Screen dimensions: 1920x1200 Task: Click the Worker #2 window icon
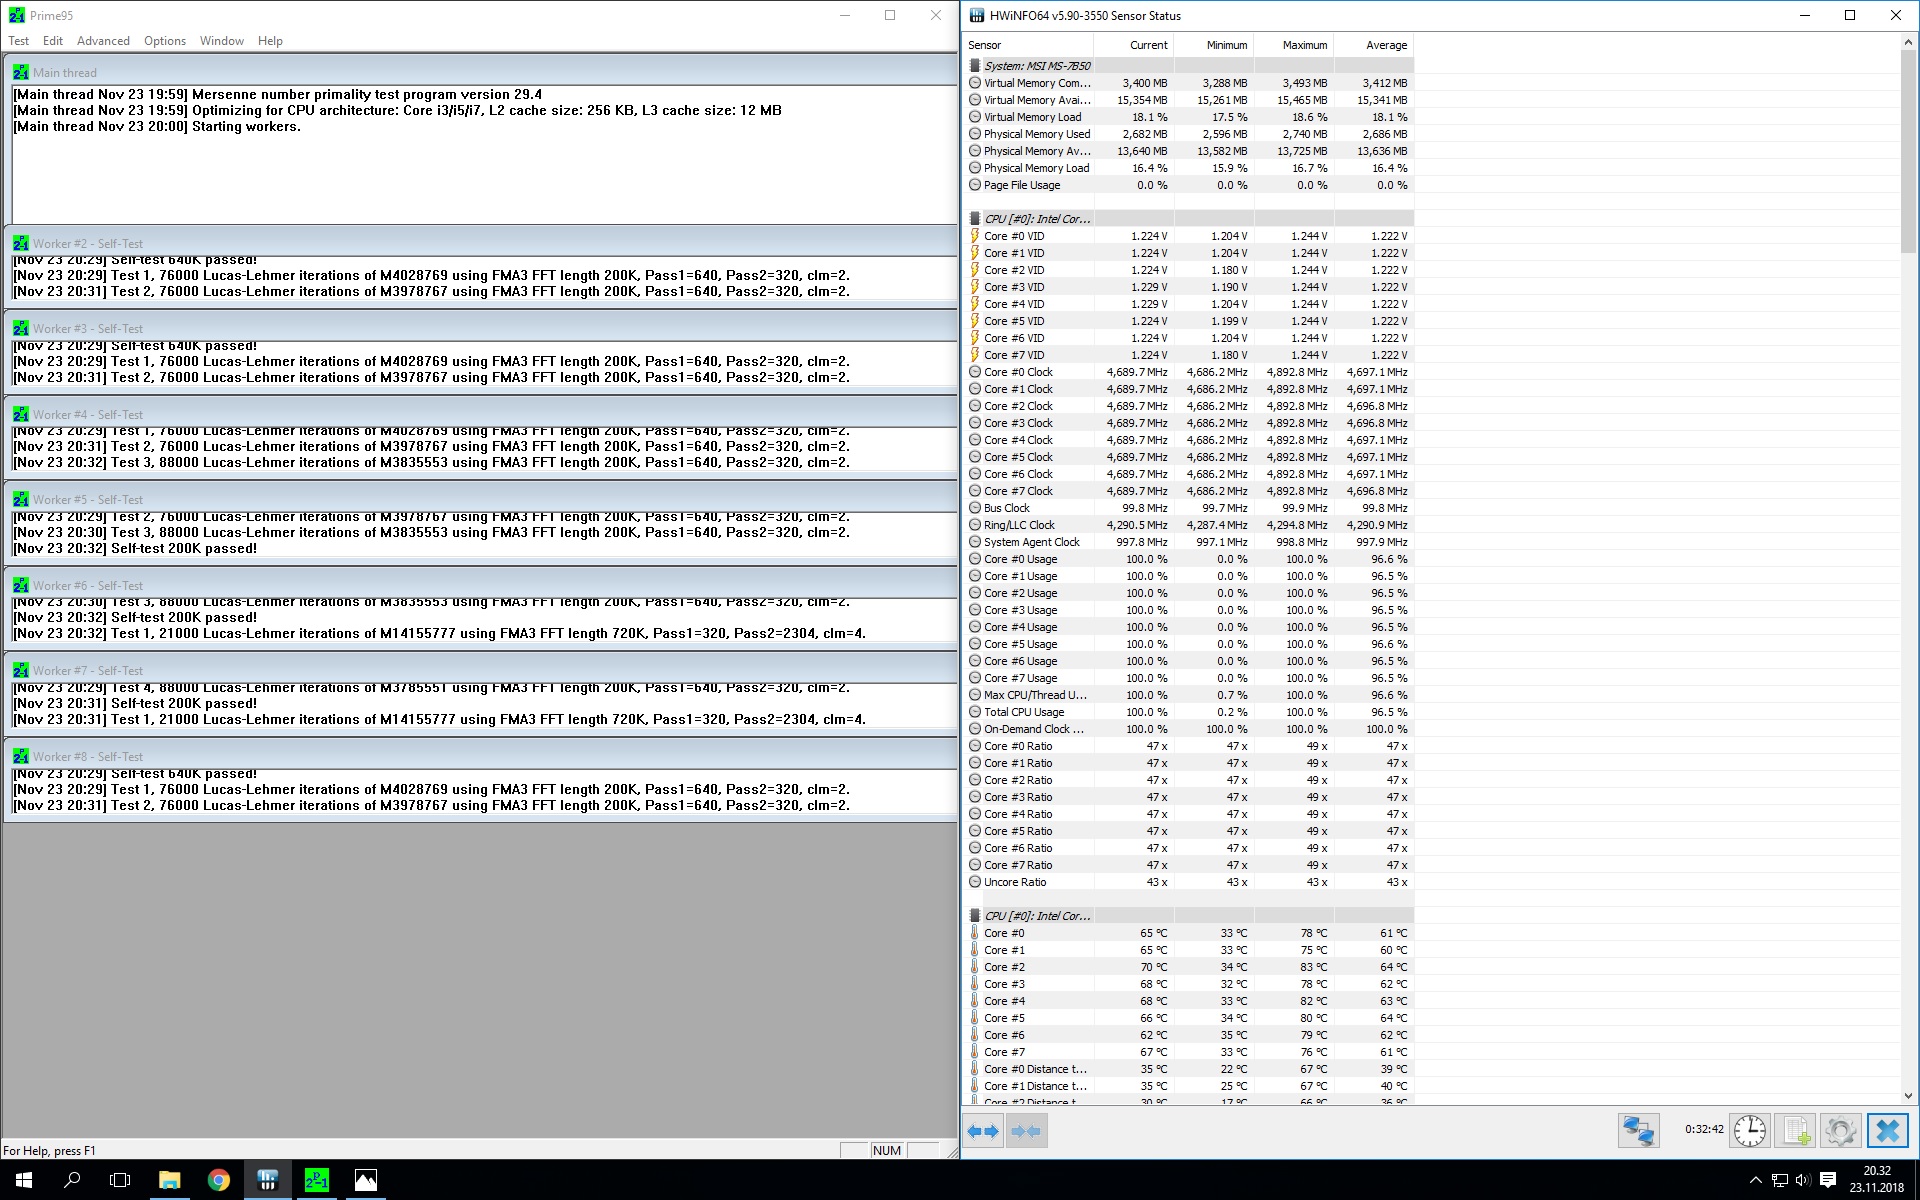click(x=21, y=243)
